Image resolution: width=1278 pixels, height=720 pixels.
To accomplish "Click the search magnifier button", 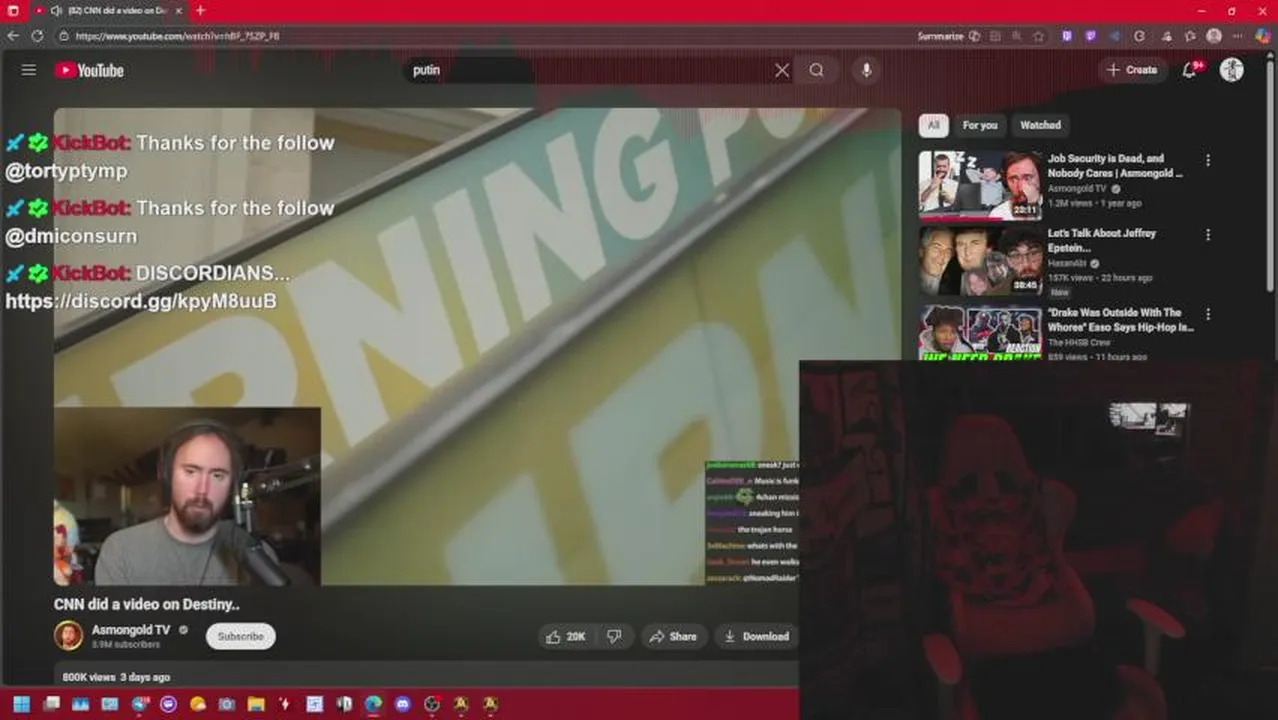I will (817, 70).
